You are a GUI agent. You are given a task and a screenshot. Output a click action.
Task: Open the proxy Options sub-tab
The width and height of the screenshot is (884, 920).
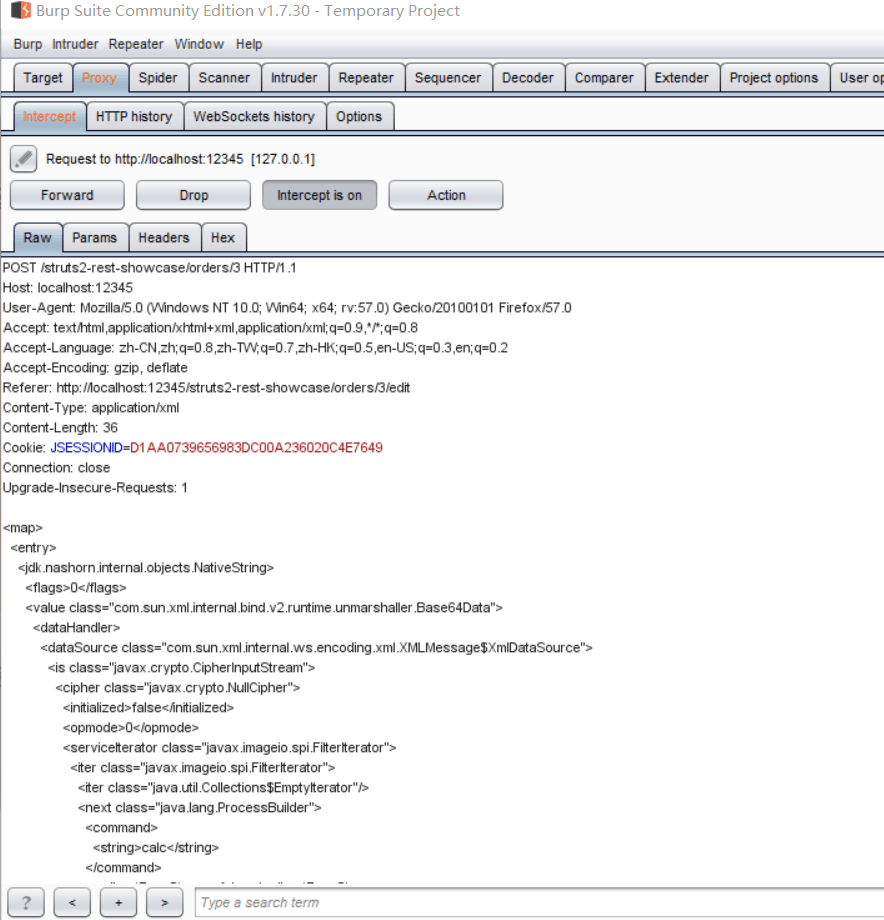pyautogui.click(x=359, y=117)
